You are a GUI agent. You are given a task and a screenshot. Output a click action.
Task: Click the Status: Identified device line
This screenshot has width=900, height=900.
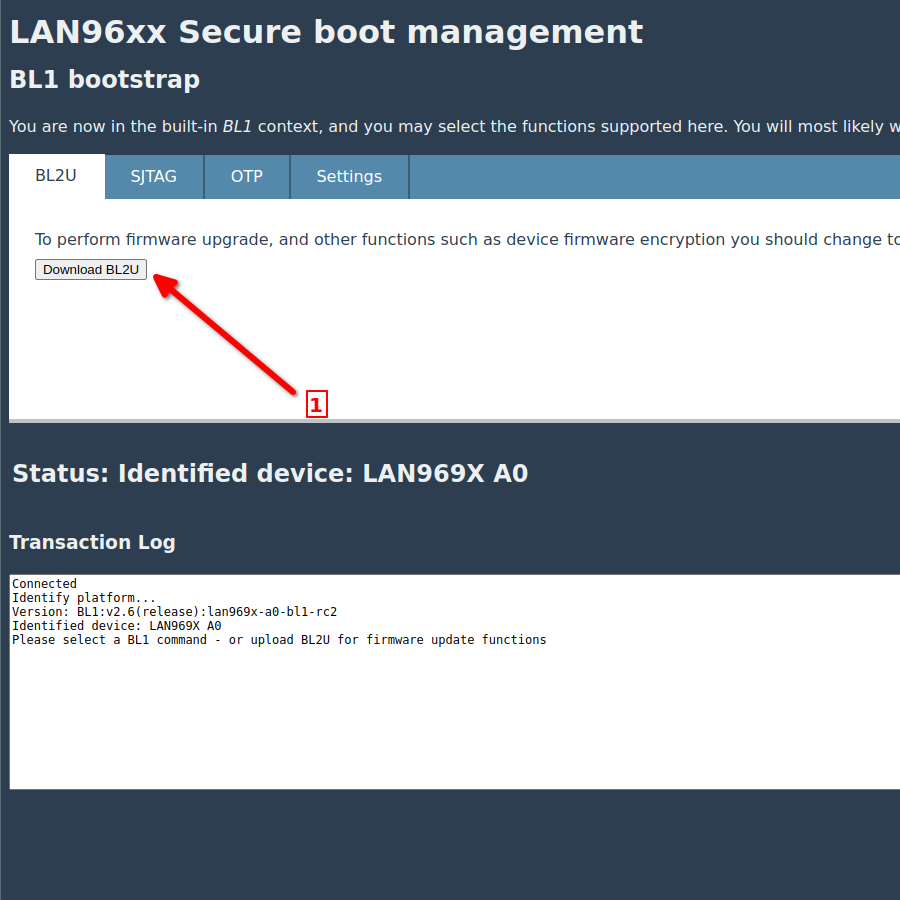click(270, 473)
